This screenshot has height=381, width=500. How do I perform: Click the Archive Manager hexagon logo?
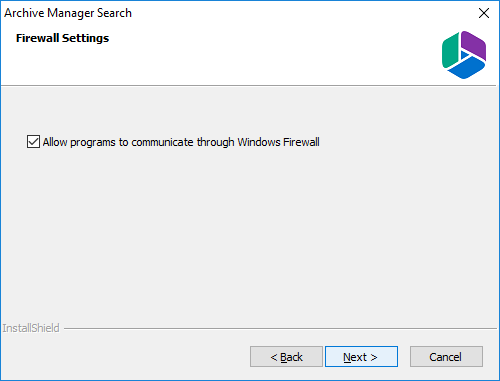click(464, 55)
